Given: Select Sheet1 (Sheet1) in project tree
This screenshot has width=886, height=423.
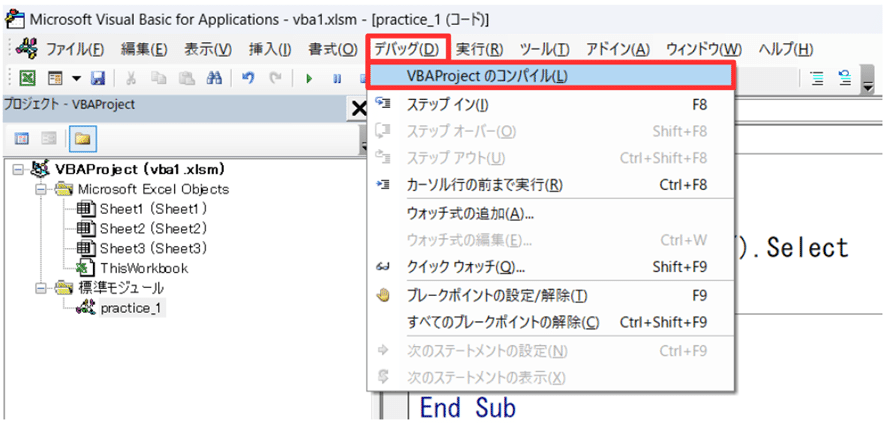Looking at the screenshot, I should 154,208.
